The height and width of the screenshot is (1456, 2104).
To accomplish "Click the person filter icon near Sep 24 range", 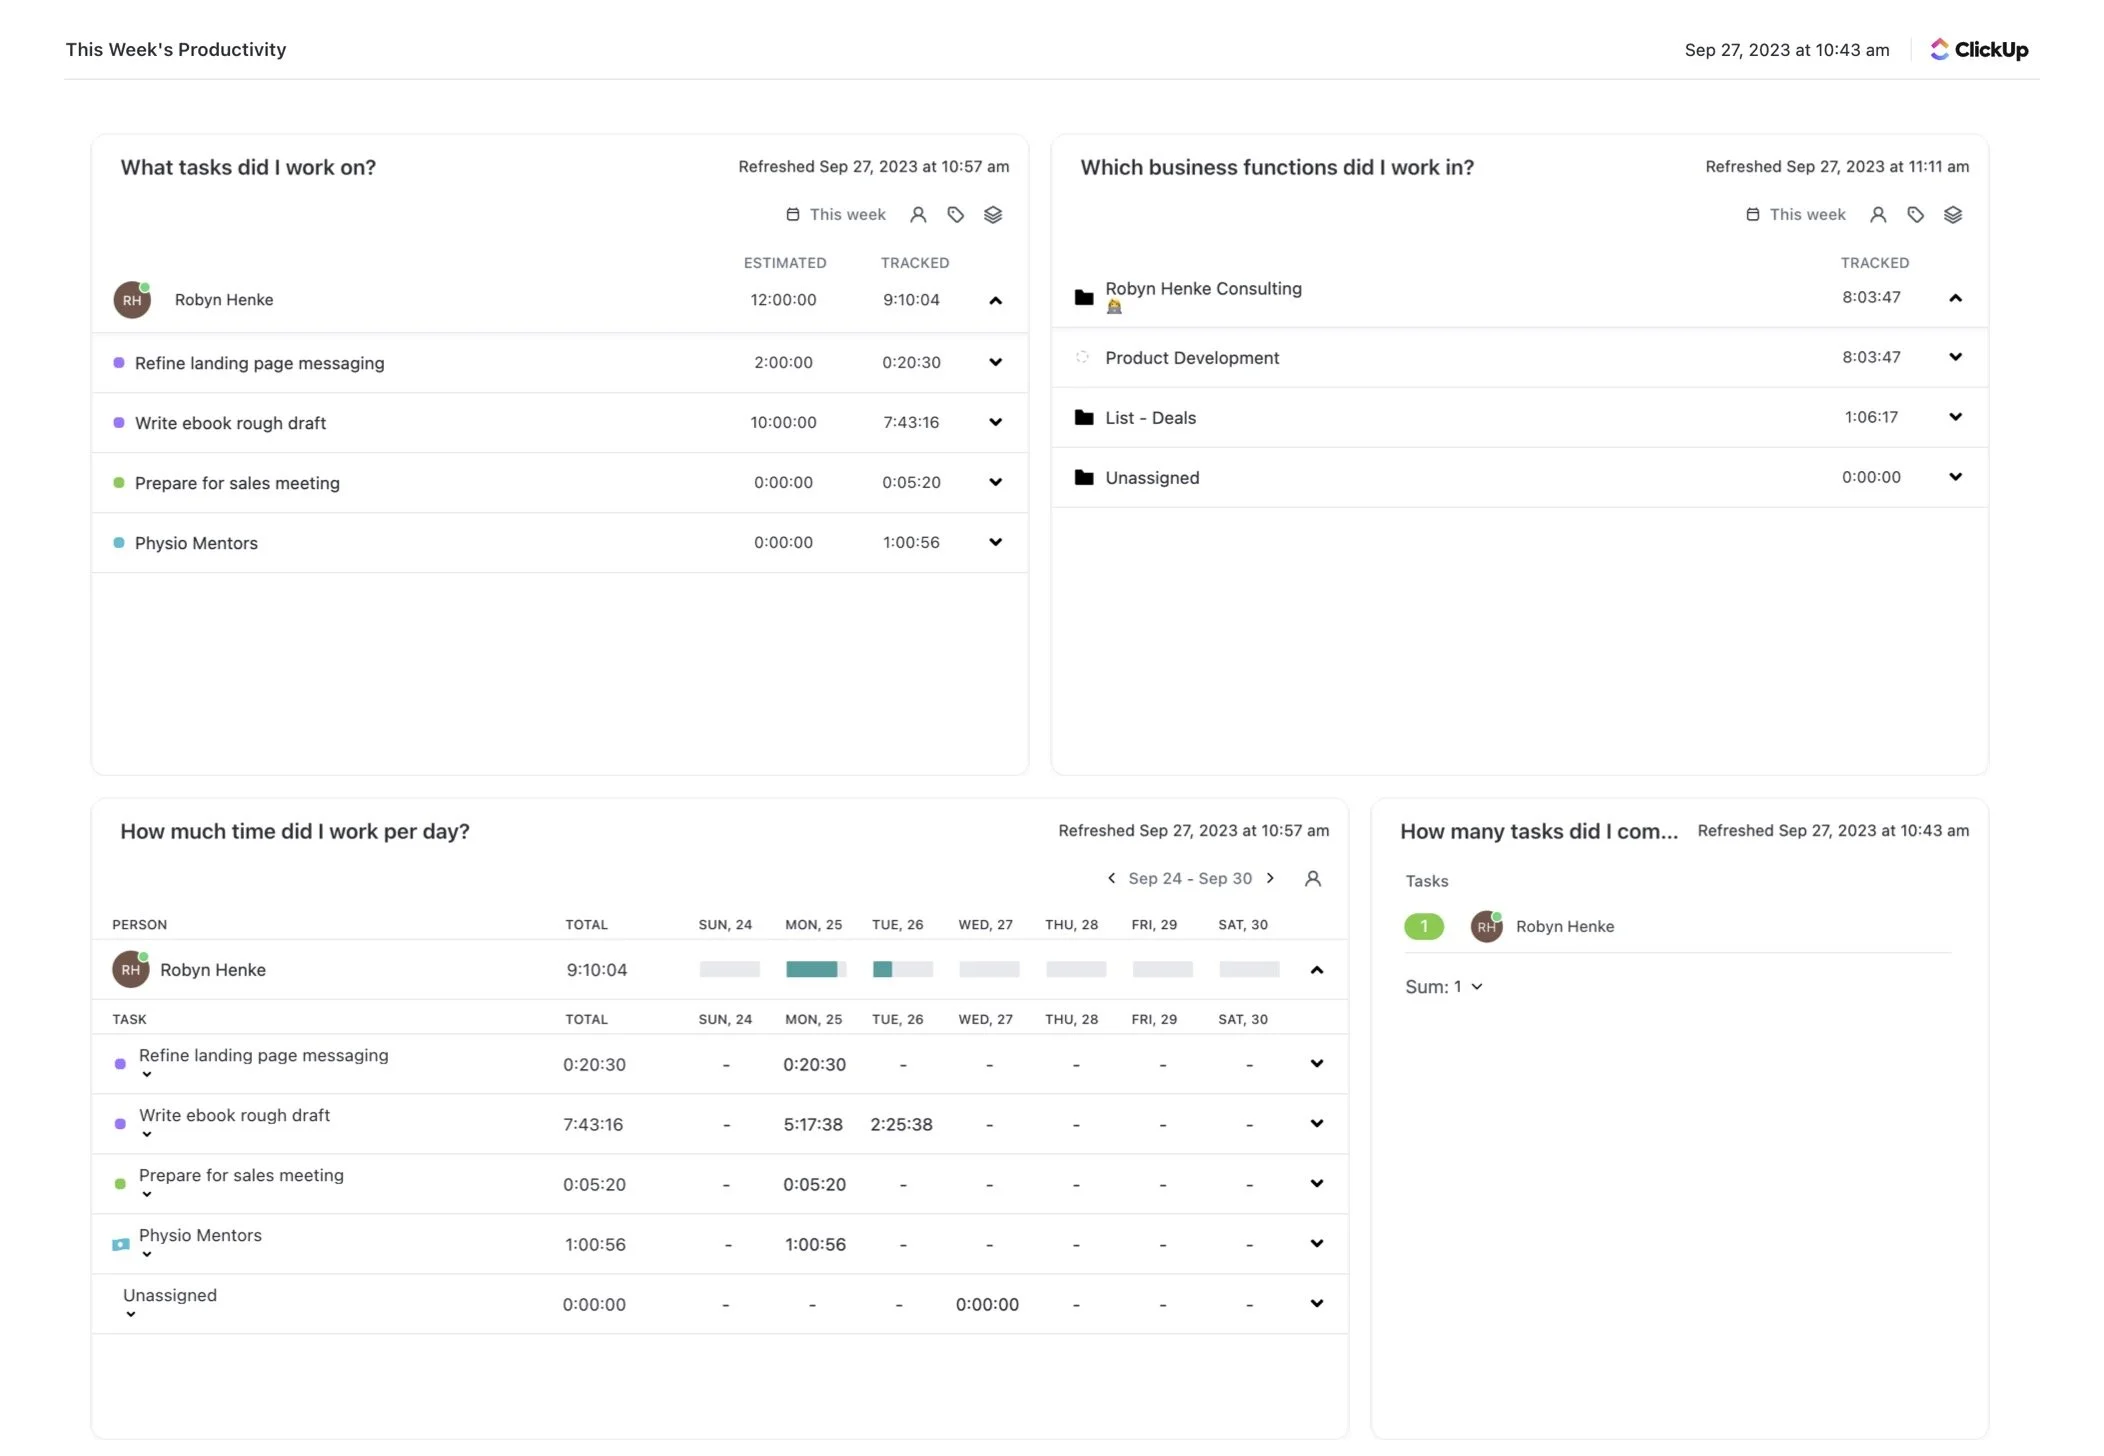I will [x=1313, y=878].
